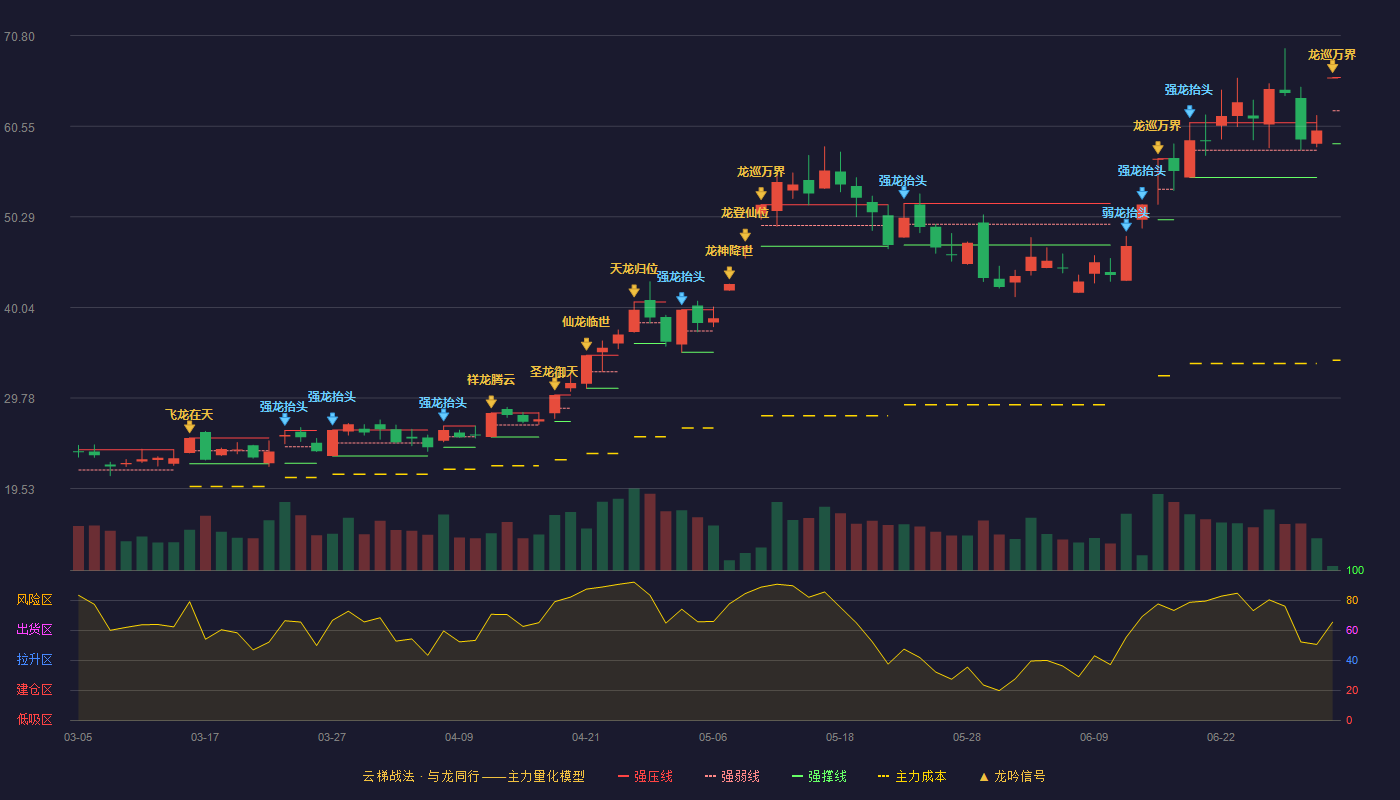
Task: Click the 建仓区 zone label
Action: point(35,690)
